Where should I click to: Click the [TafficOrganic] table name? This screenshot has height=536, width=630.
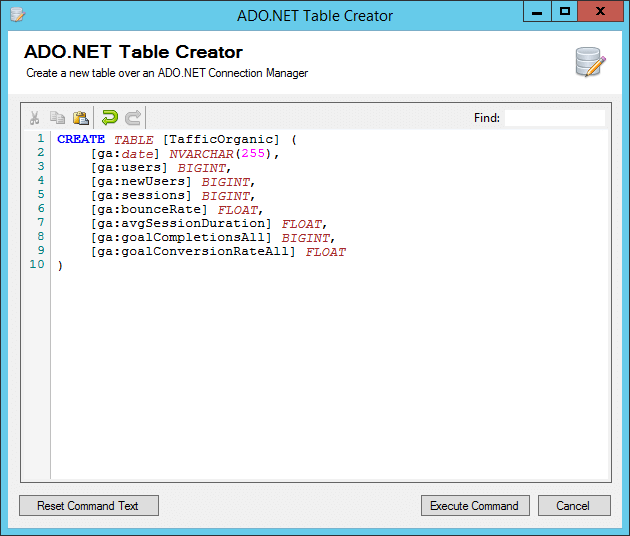coord(221,139)
